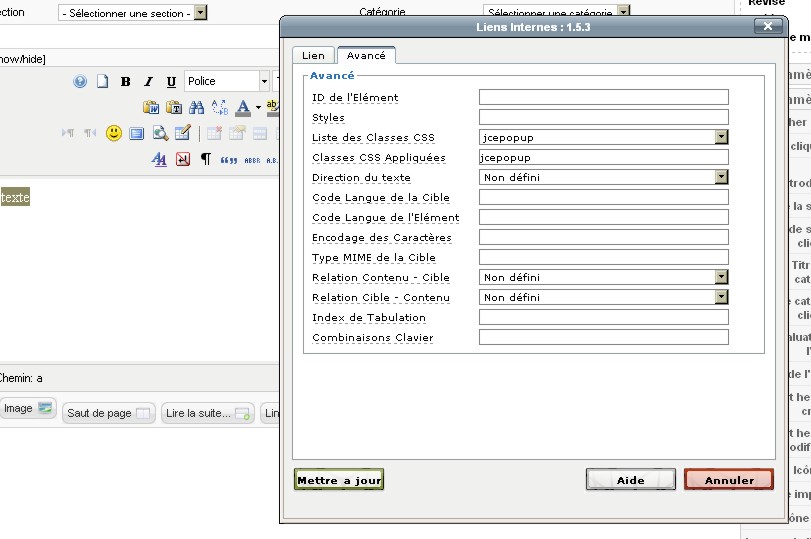The height and width of the screenshot is (539, 811).
Task: Click the Paste from Word icon
Action: pyautogui.click(x=151, y=107)
